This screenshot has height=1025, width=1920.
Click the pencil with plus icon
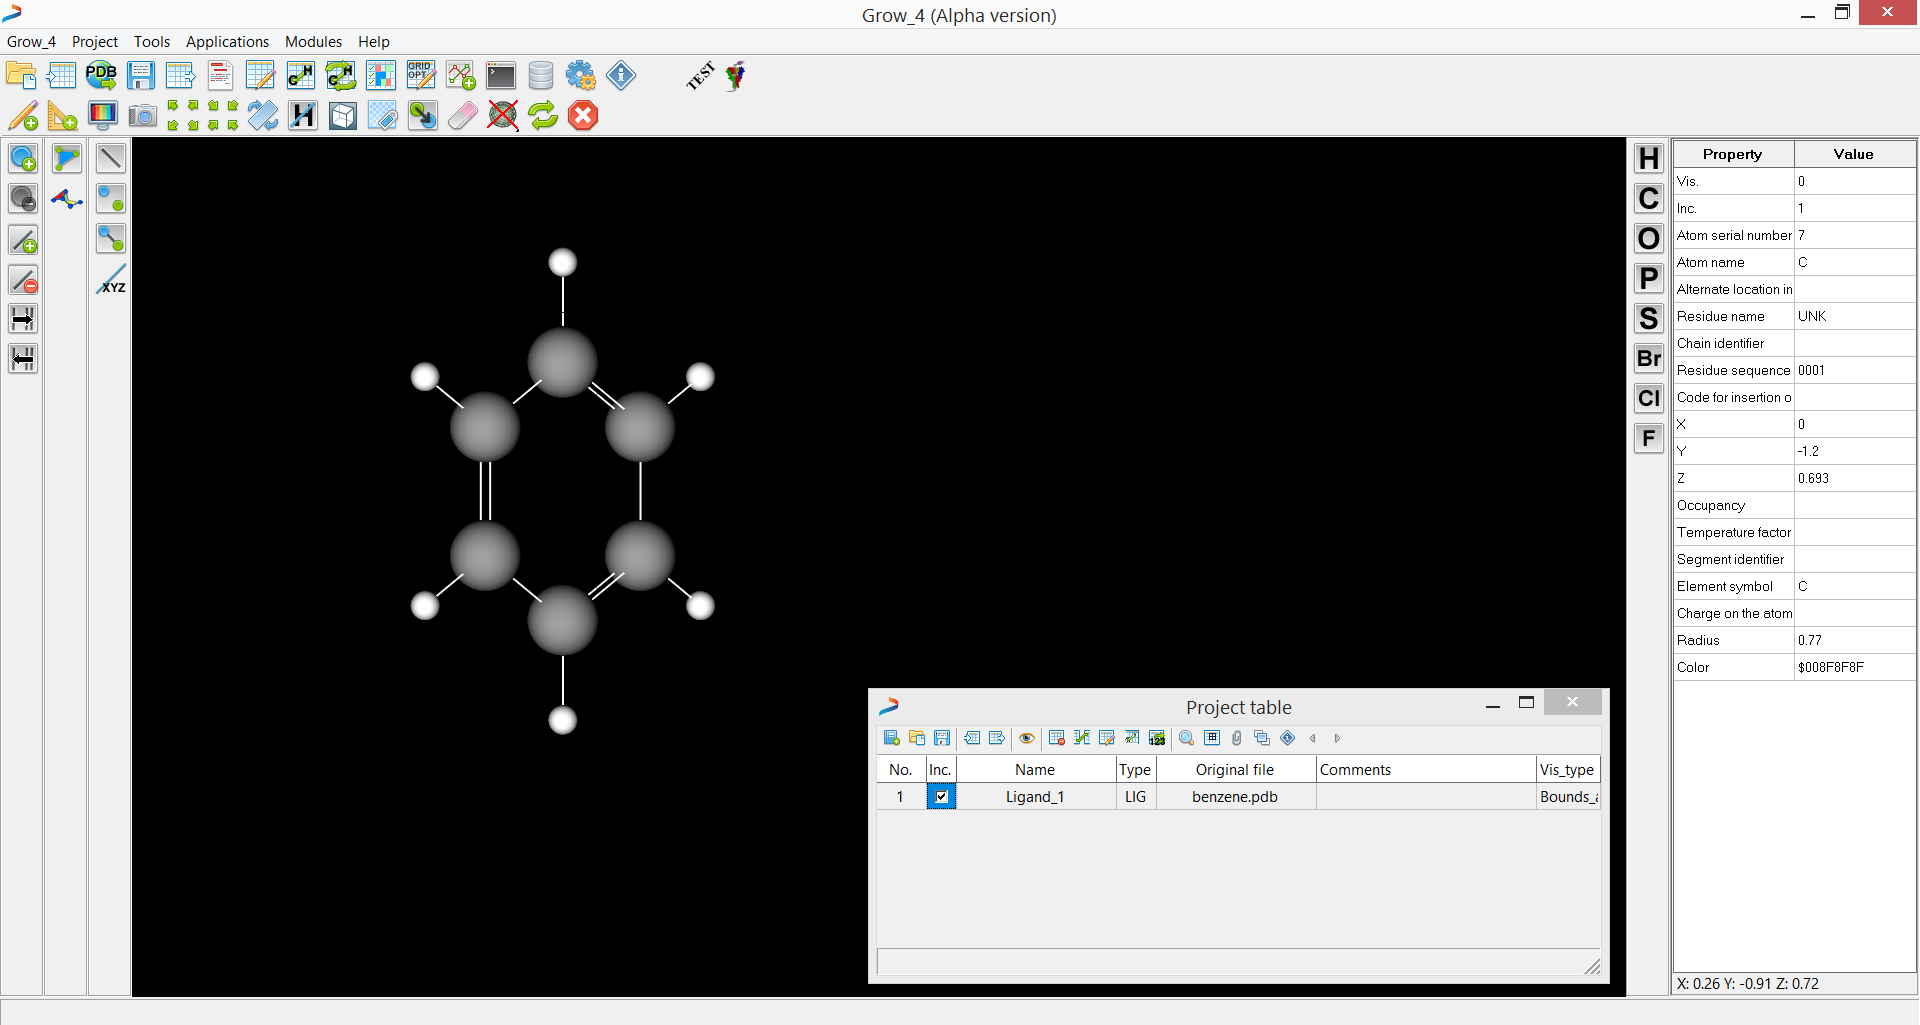[23, 116]
